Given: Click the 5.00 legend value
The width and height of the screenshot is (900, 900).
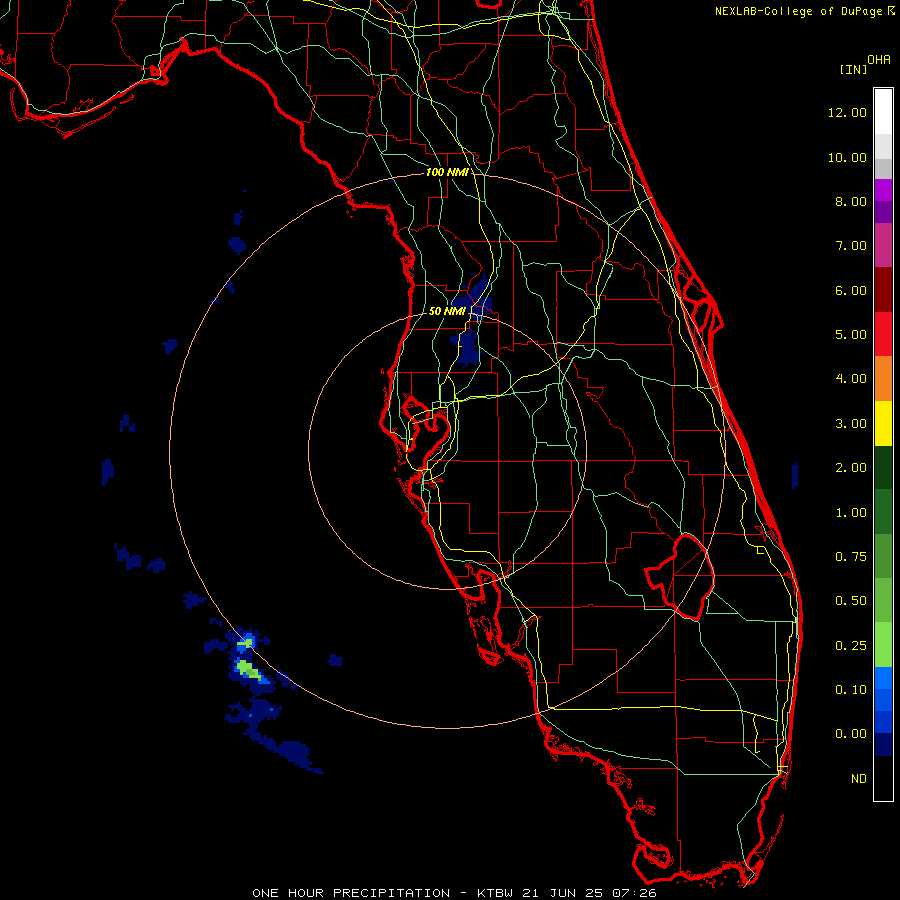Looking at the screenshot, I should click(x=851, y=335).
